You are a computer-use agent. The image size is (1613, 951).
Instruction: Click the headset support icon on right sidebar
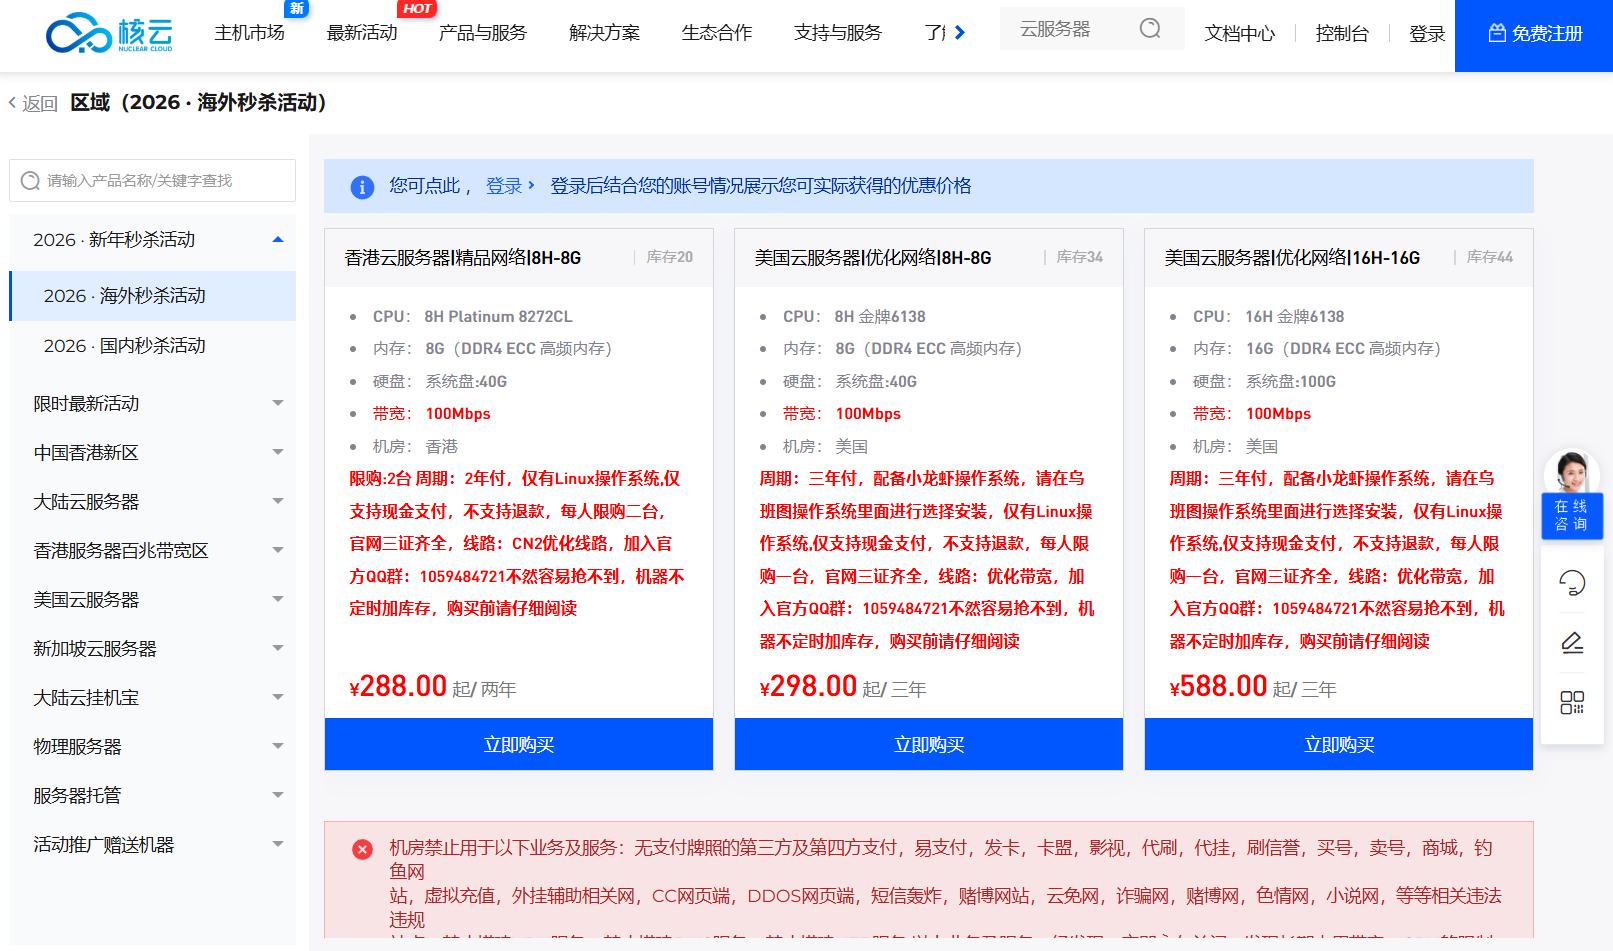point(1572,582)
